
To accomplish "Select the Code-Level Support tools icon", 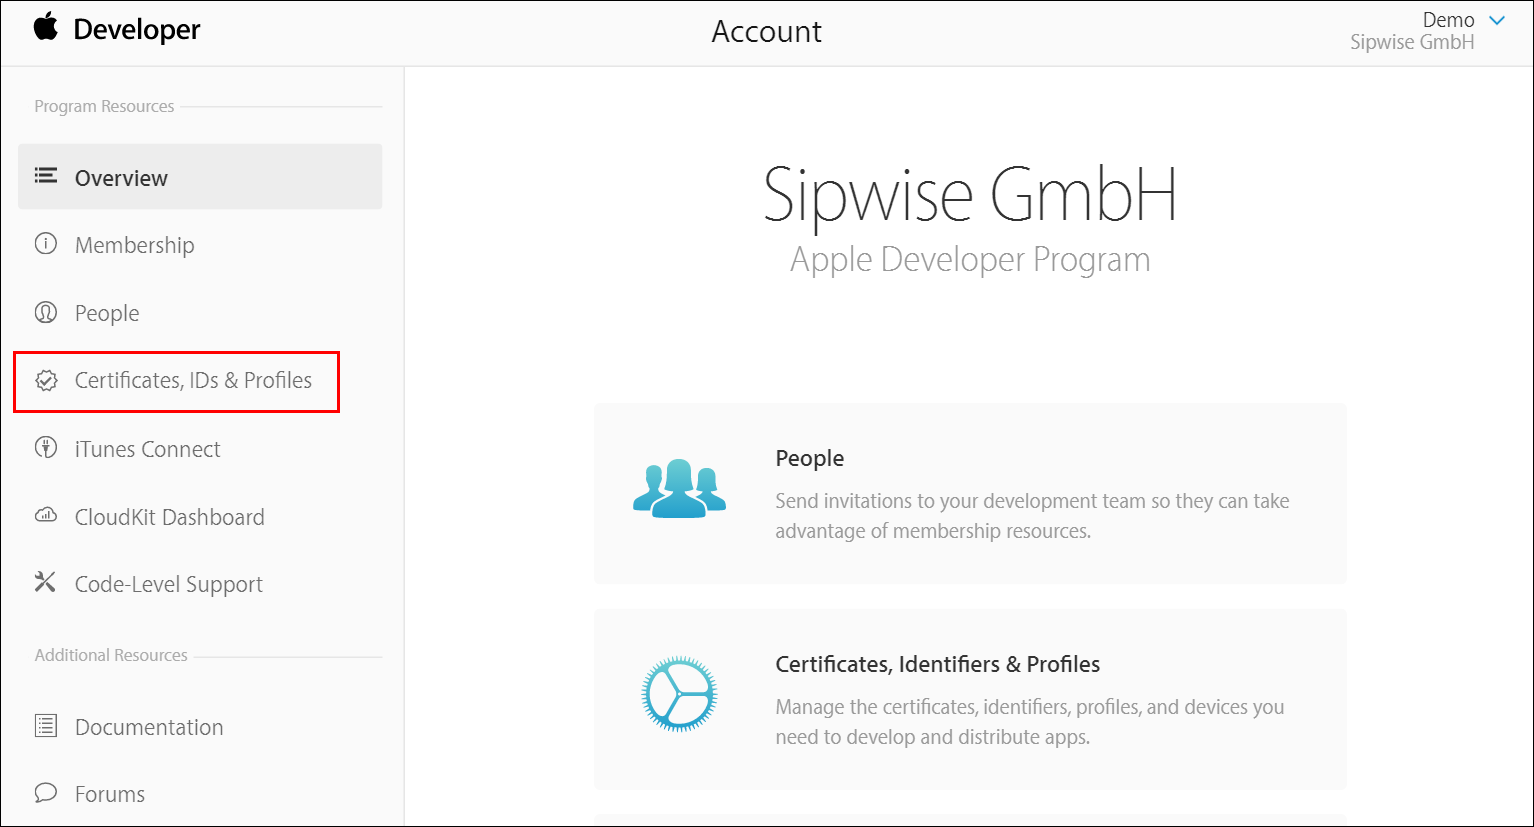I will [46, 582].
